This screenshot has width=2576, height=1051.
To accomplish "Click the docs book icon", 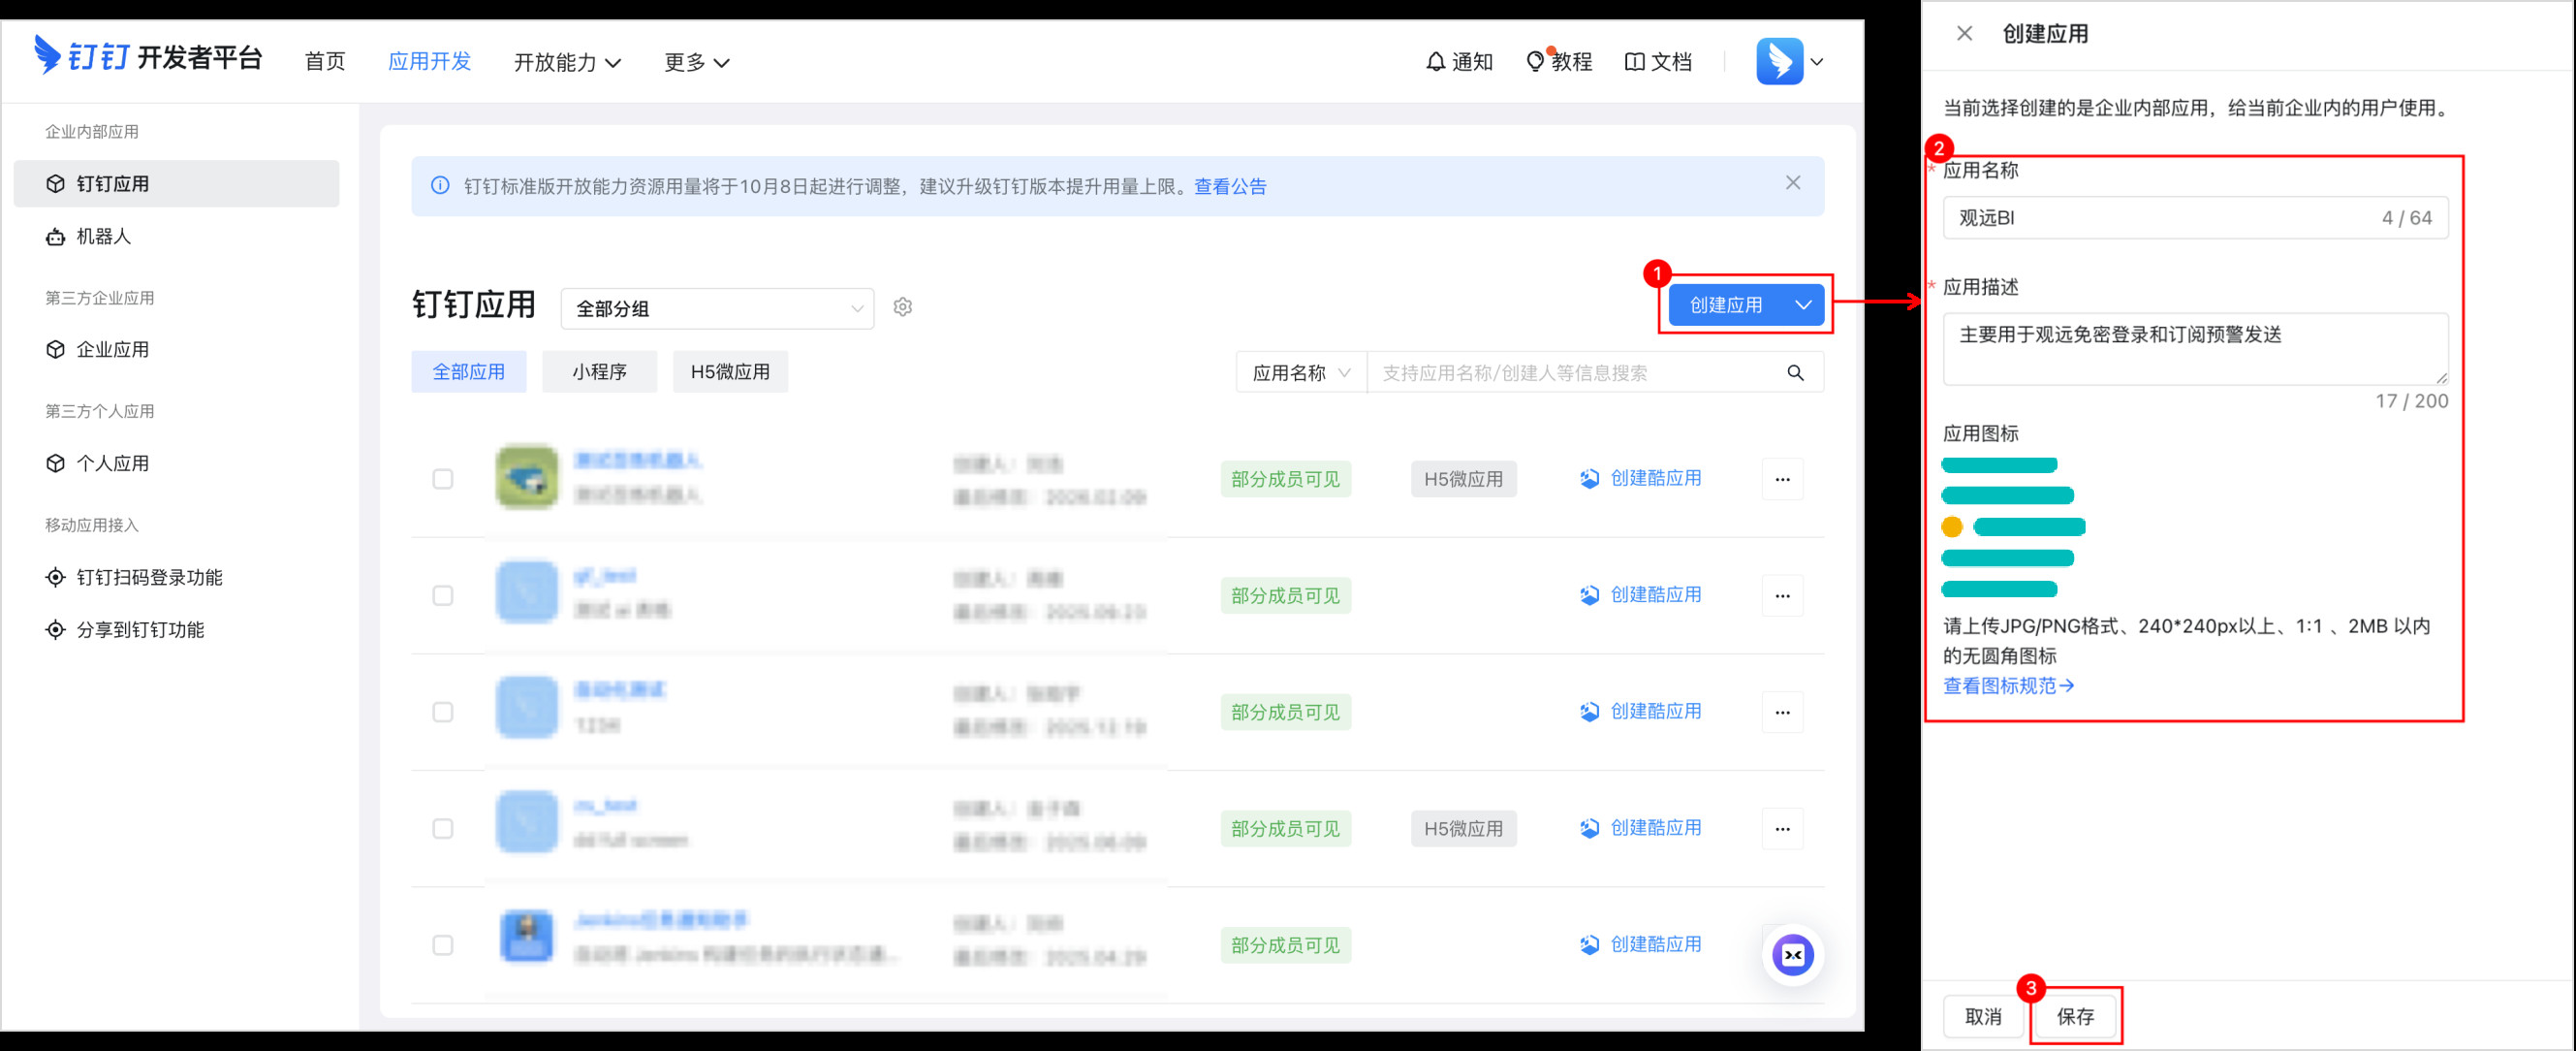I will [1634, 62].
